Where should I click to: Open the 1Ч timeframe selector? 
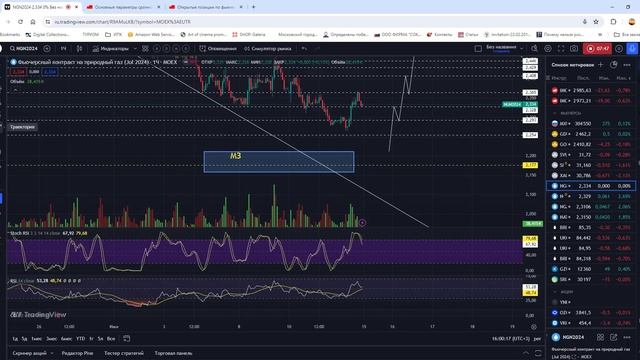click(x=63, y=49)
